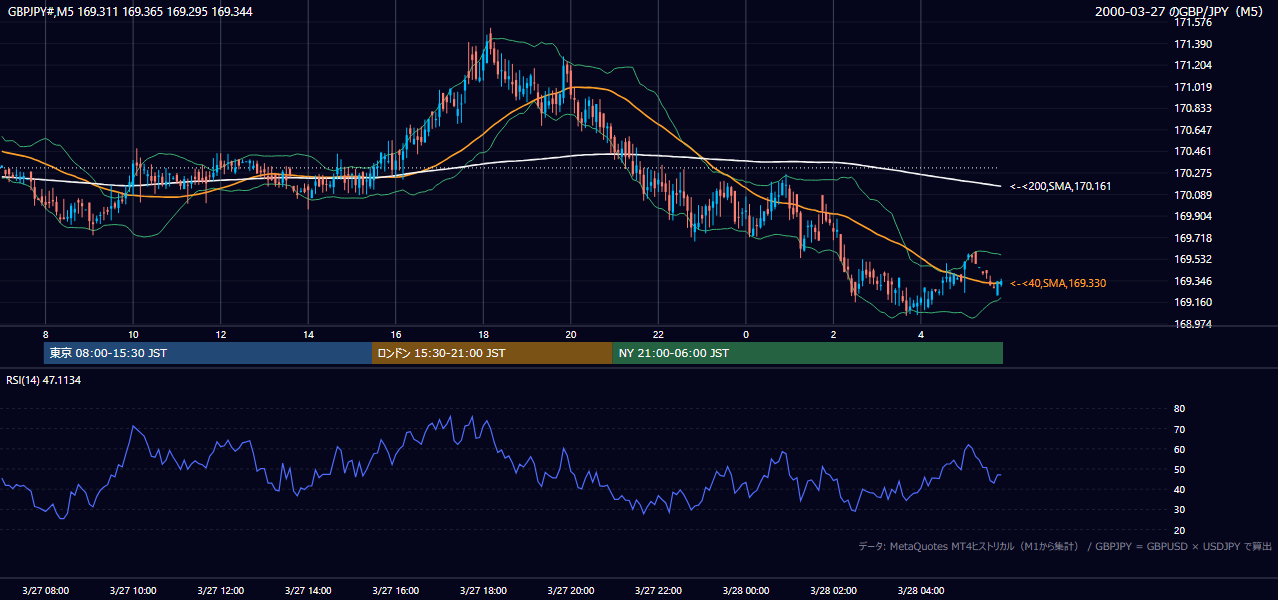Click the 169.346 price axis label

coord(1193,281)
